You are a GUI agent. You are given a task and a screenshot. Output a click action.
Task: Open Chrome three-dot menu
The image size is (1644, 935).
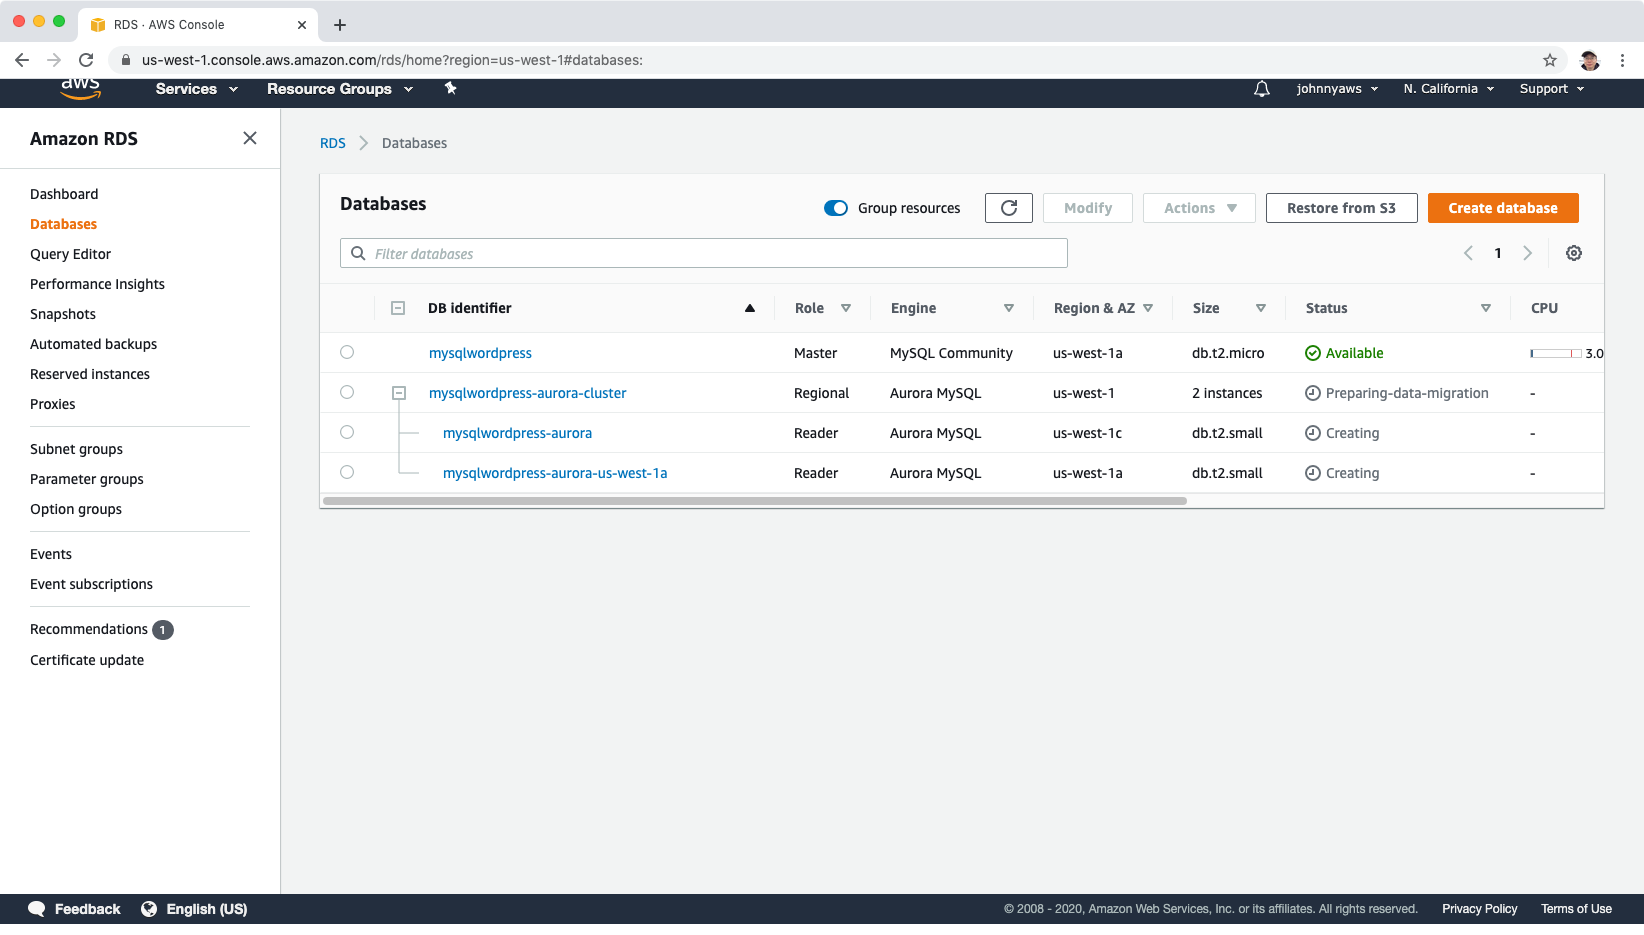[x=1622, y=60]
